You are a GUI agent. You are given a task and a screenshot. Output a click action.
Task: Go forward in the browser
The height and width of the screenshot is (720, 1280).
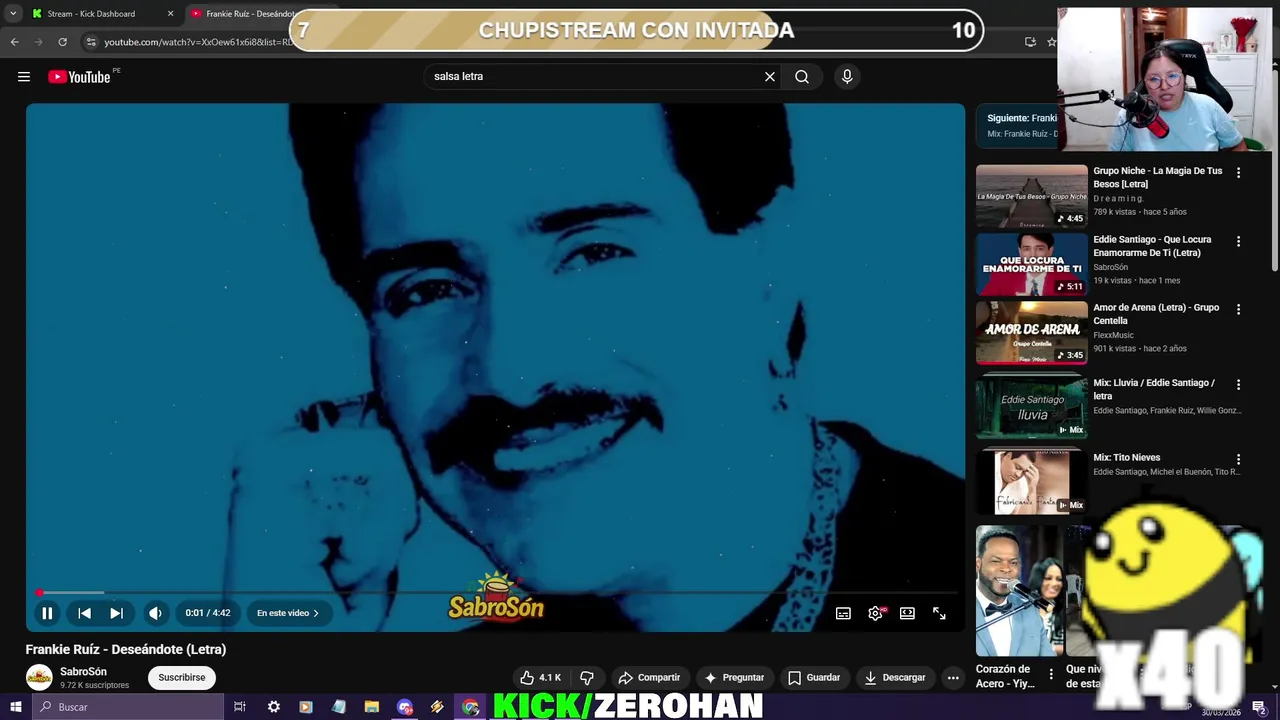pyautogui.click(x=39, y=42)
